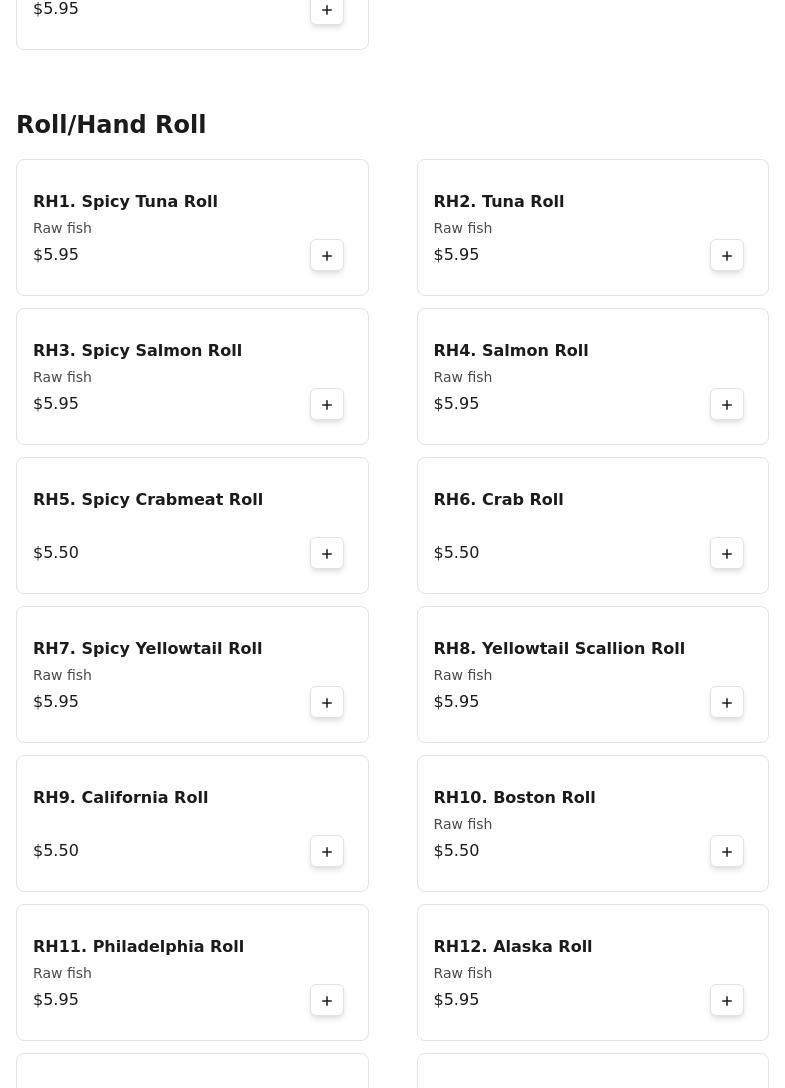Click the Roll/Hand Roll section heading

click(x=111, y=125)
